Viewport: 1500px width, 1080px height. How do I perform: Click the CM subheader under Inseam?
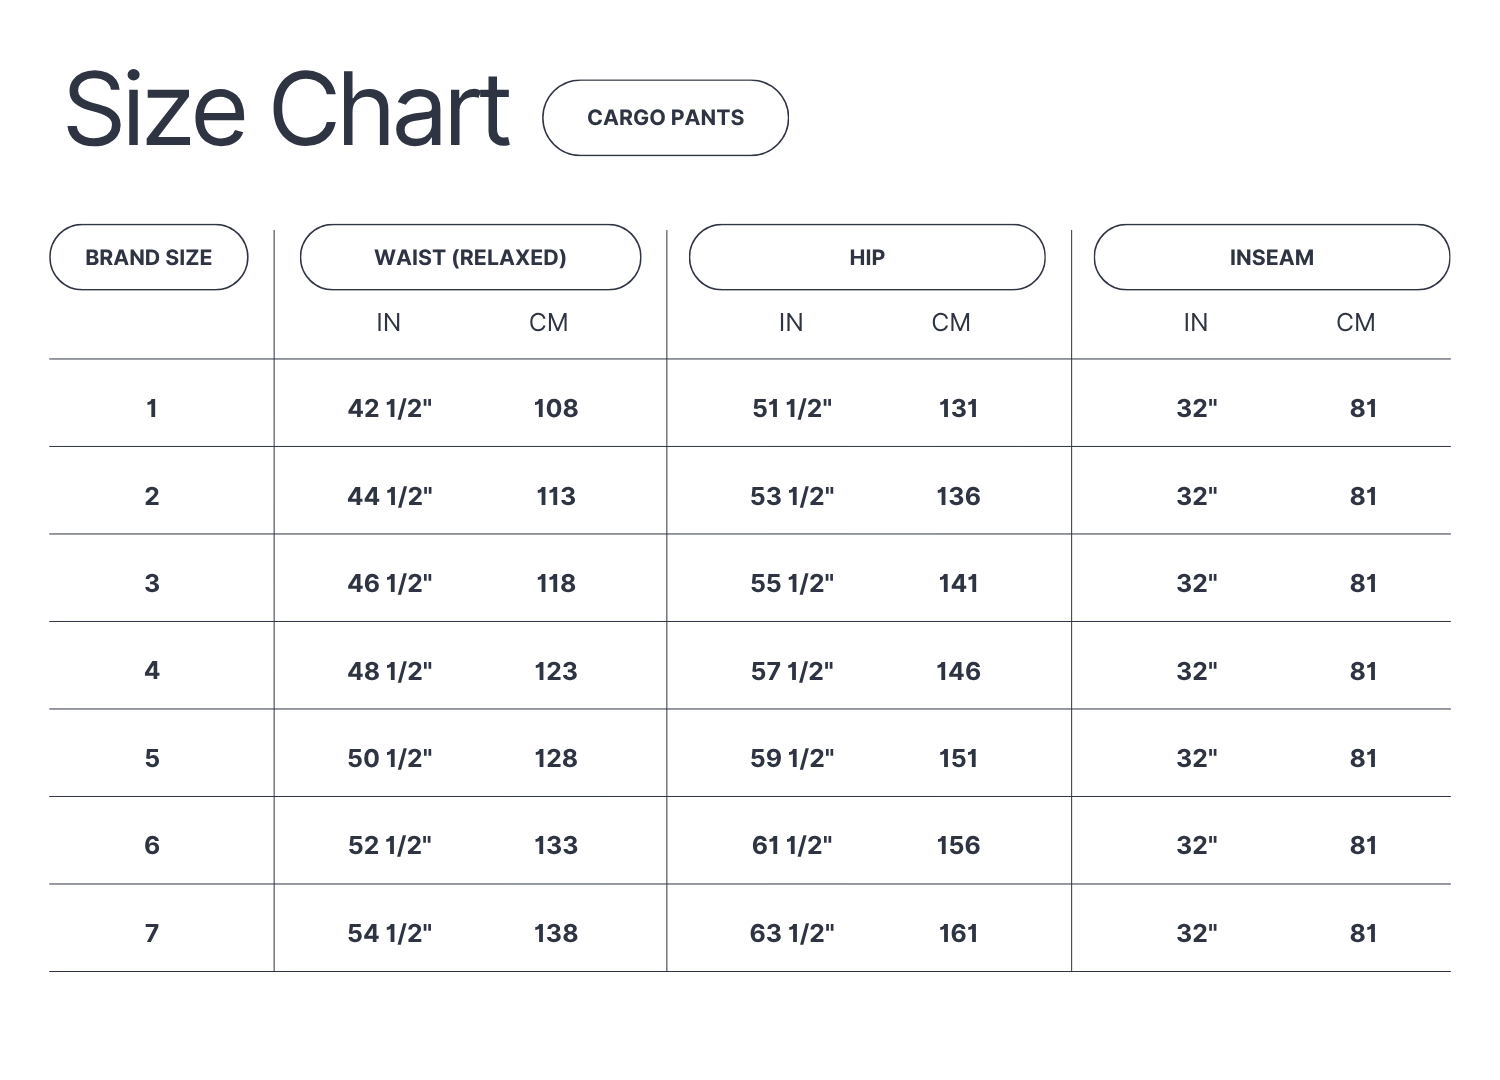(x=1356, y=322)
